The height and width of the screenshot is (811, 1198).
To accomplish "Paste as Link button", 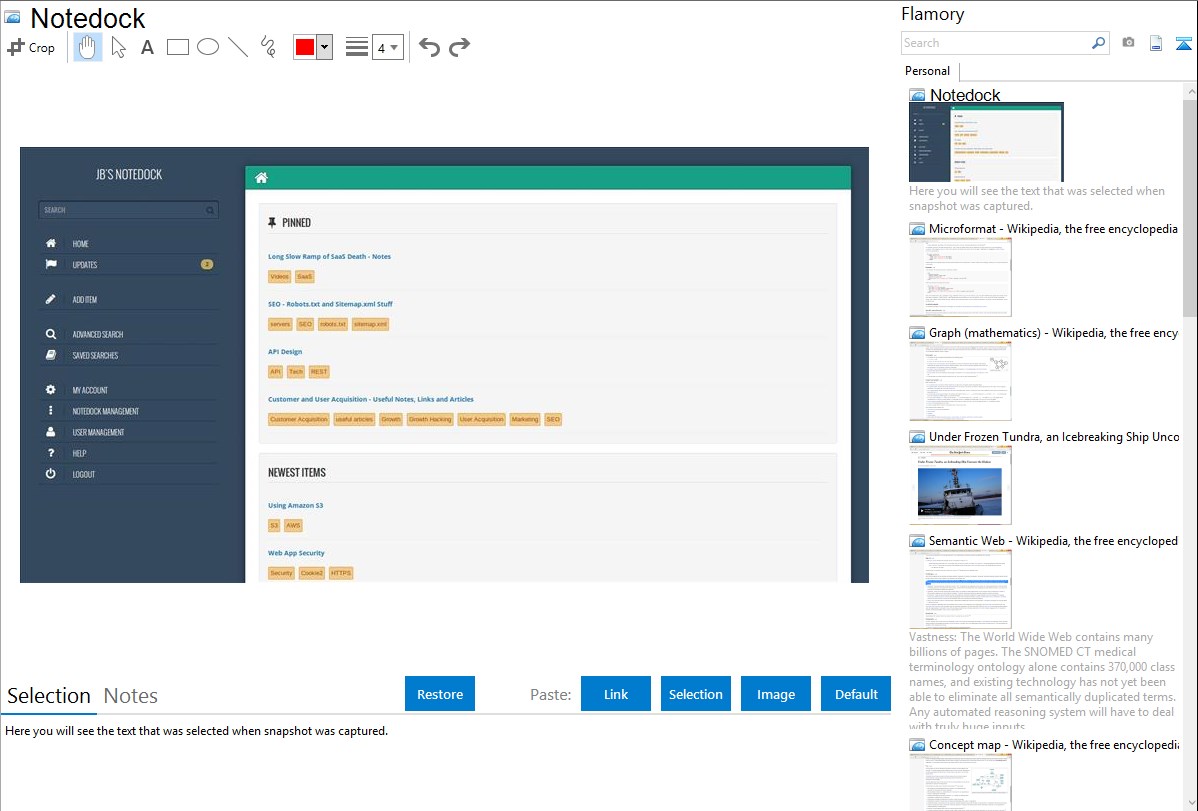I will tap(616, 694).
